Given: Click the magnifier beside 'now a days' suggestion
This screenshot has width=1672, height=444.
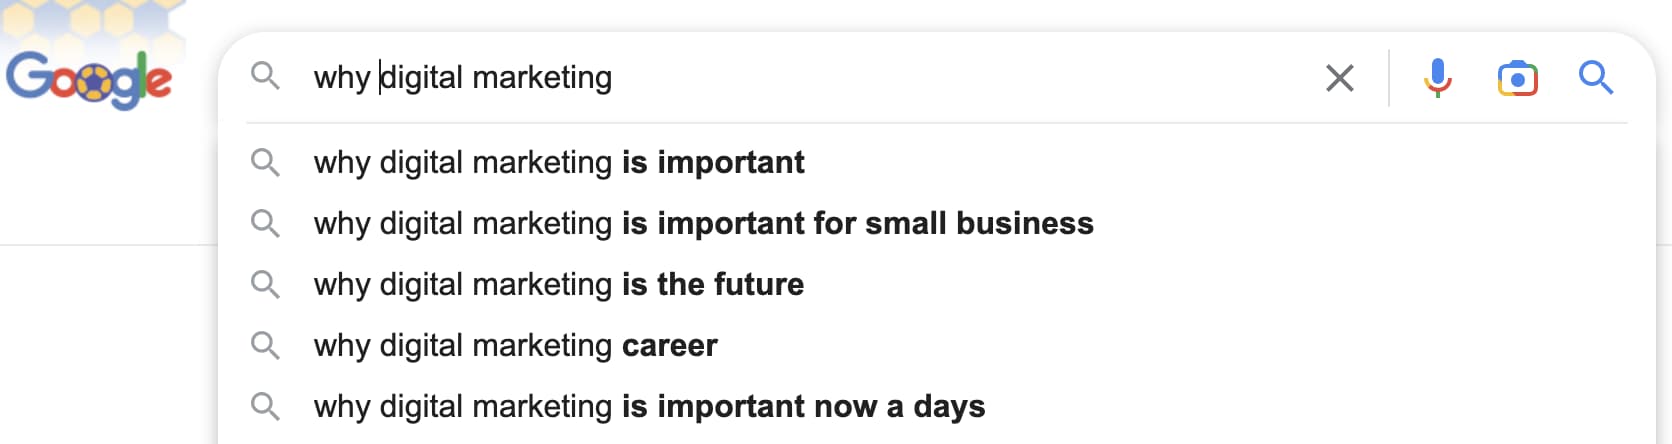Looking at the screenshot, I should [x=265, y=406].
